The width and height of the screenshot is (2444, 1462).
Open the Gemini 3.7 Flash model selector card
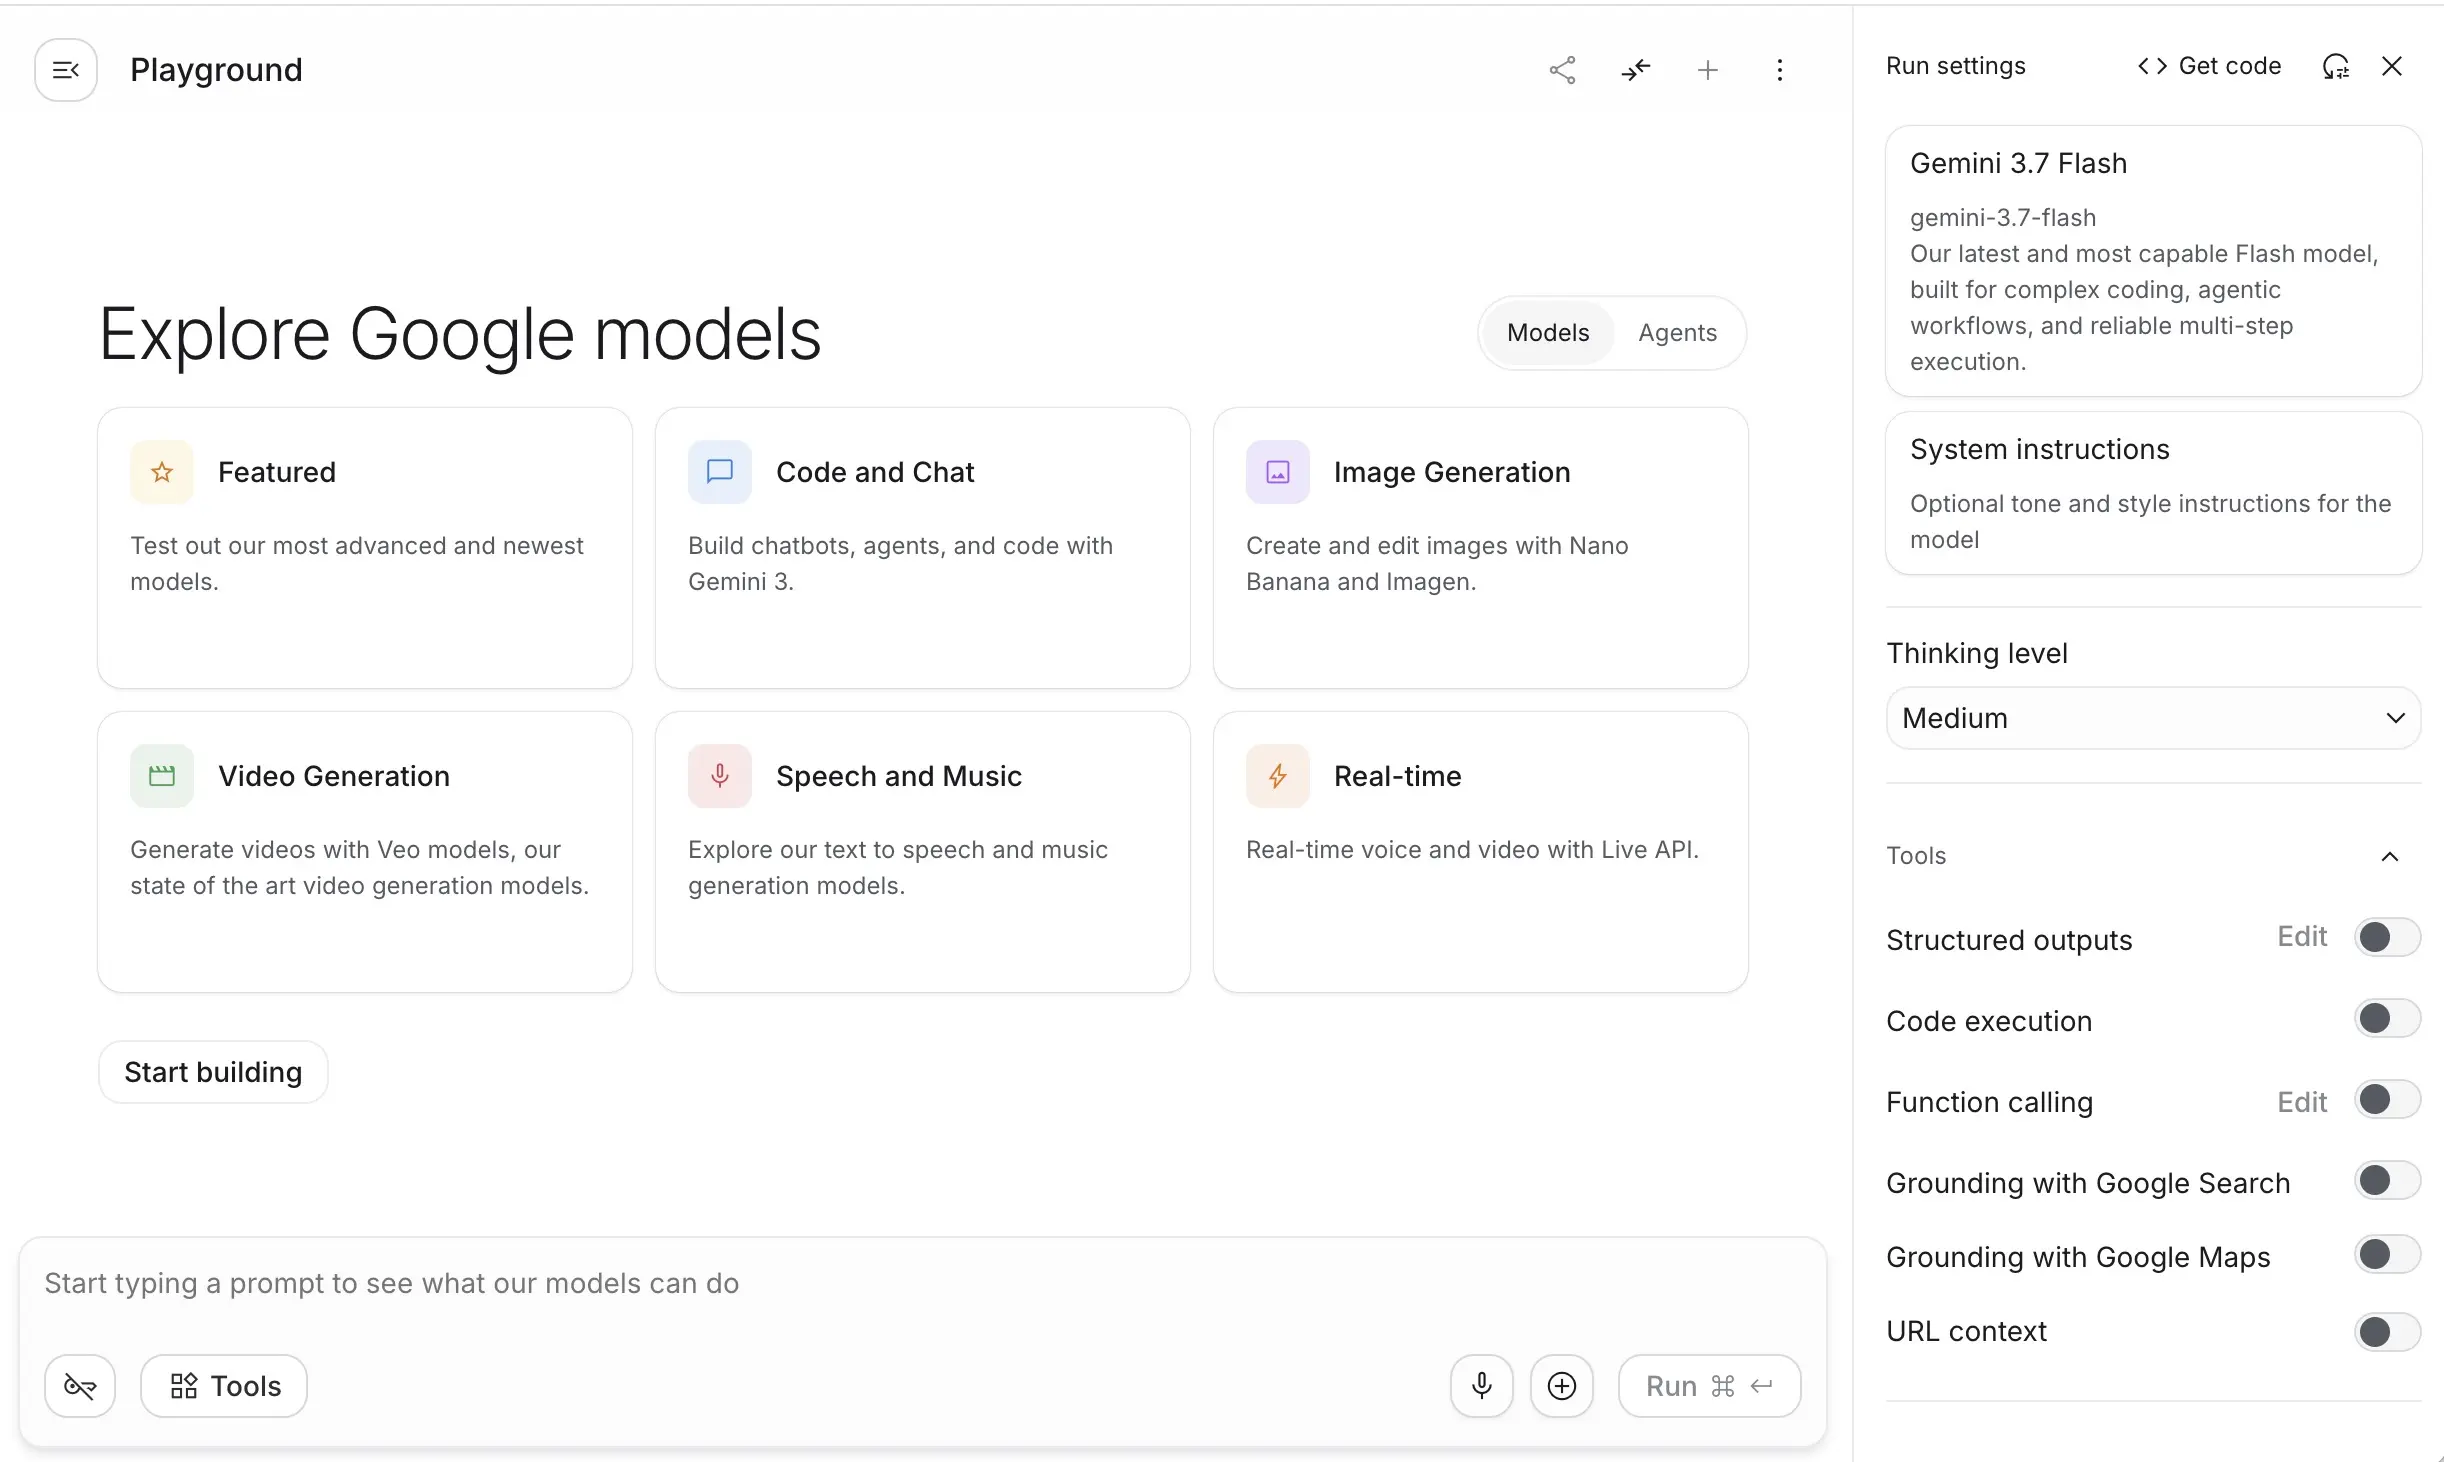coord(2154,261)
